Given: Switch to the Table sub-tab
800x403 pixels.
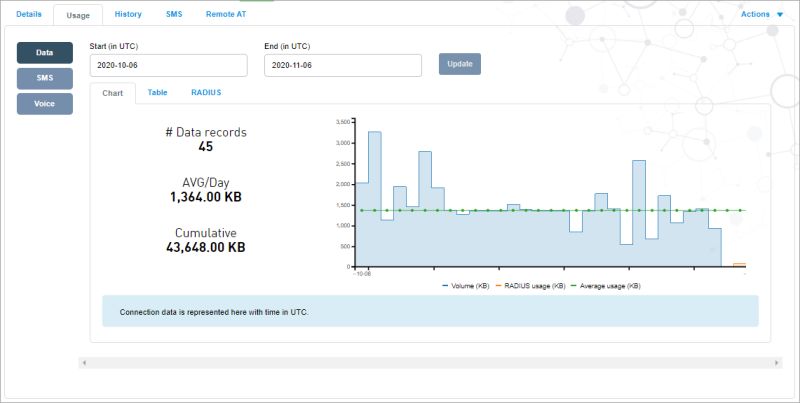Looking at the screenshot, I should tap(157, 92).
